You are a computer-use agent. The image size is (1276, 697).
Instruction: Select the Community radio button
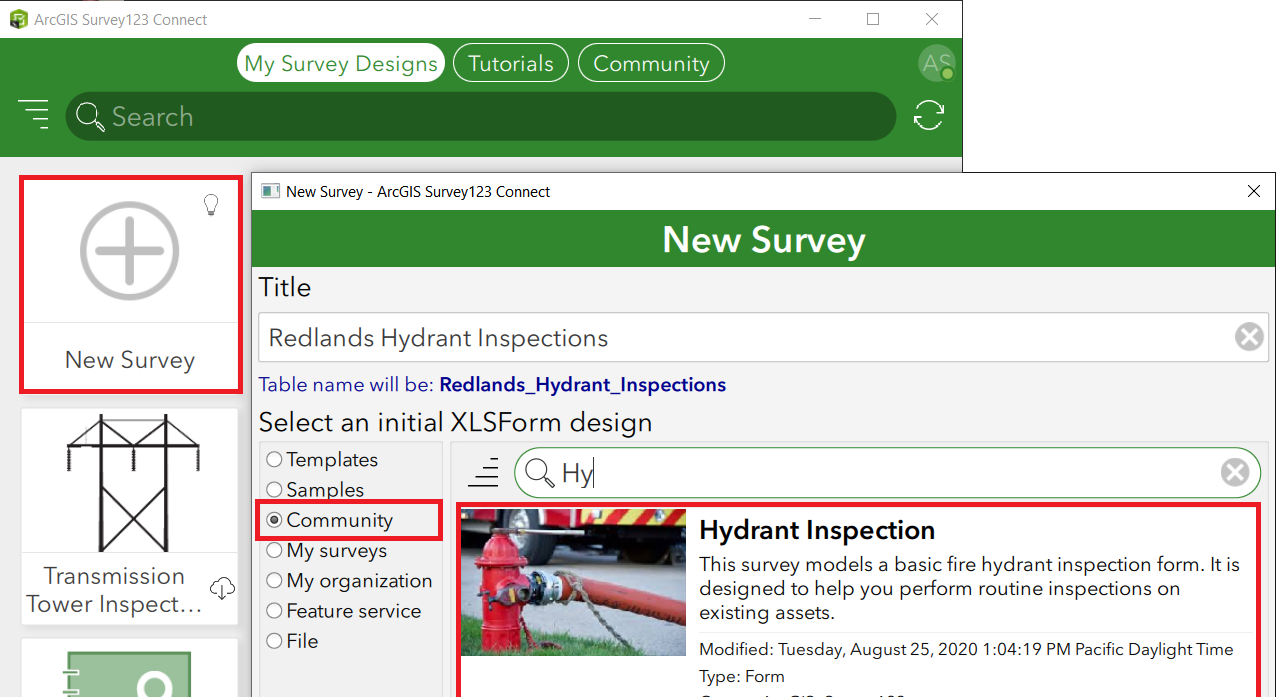point(274,520)
